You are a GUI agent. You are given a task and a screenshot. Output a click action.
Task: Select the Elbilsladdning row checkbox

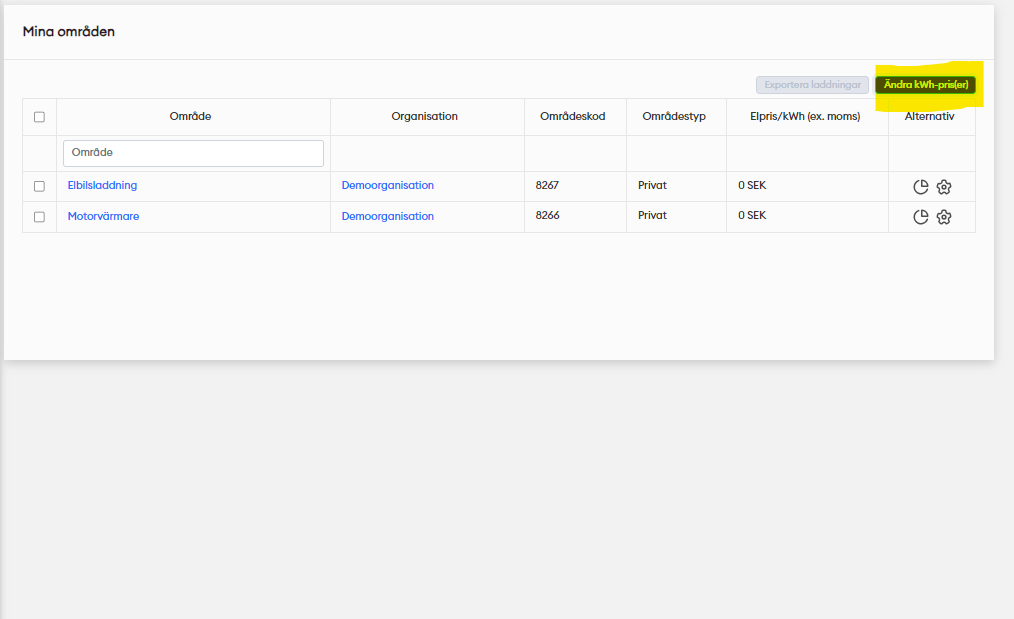click(x=39, y=186)
